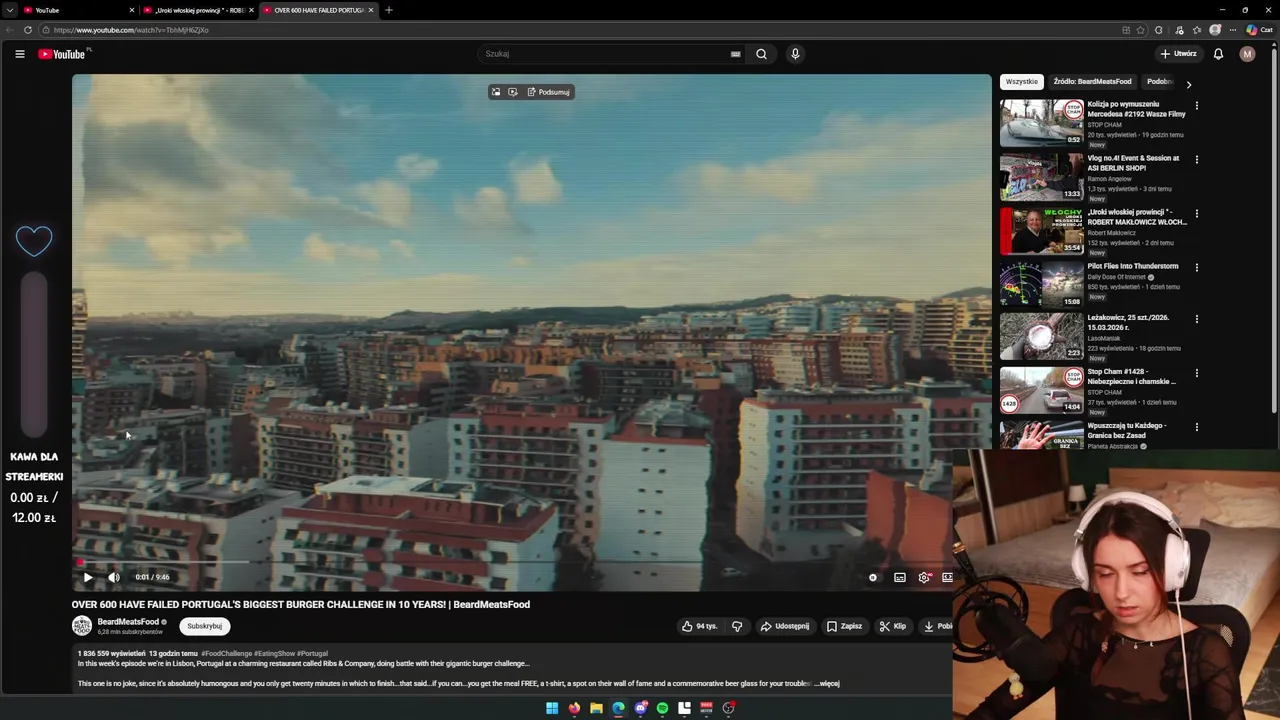Open options for Wpuszczają tu Każdego video
1280x720 pixels.
(1197, 427)
